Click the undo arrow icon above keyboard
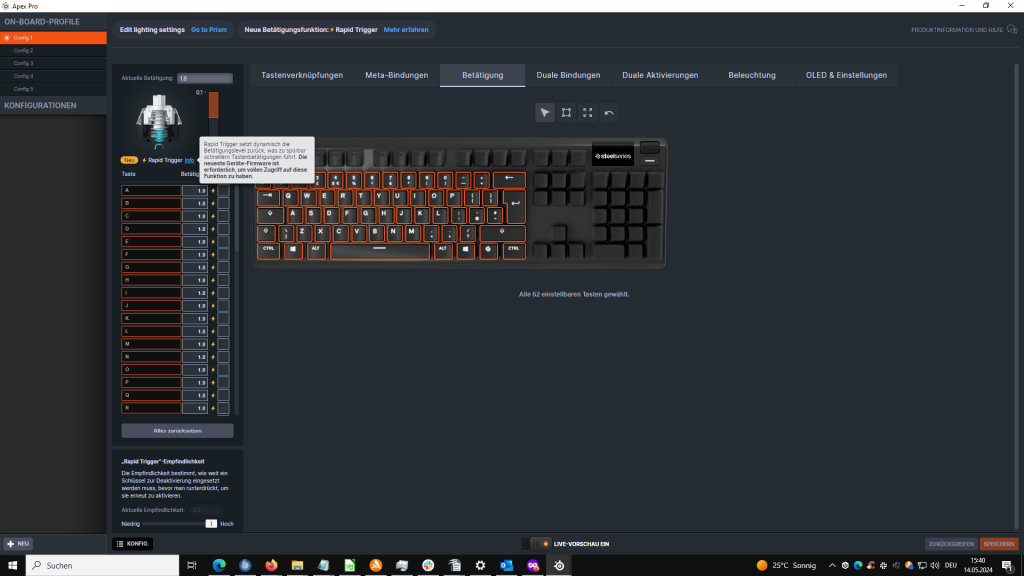The width and height of the screenshot is (1024, 576). pos(609,113)
